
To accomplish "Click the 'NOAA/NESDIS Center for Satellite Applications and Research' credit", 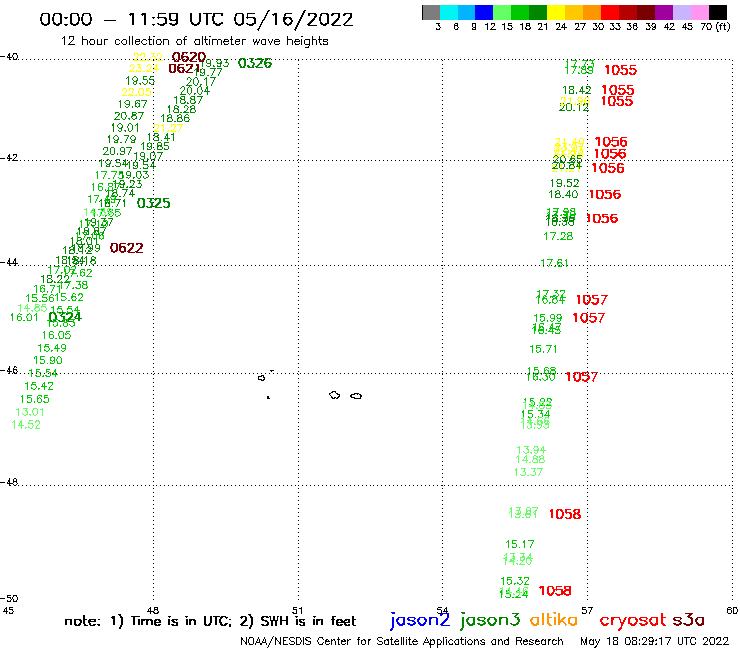I will tap(402, 642).
